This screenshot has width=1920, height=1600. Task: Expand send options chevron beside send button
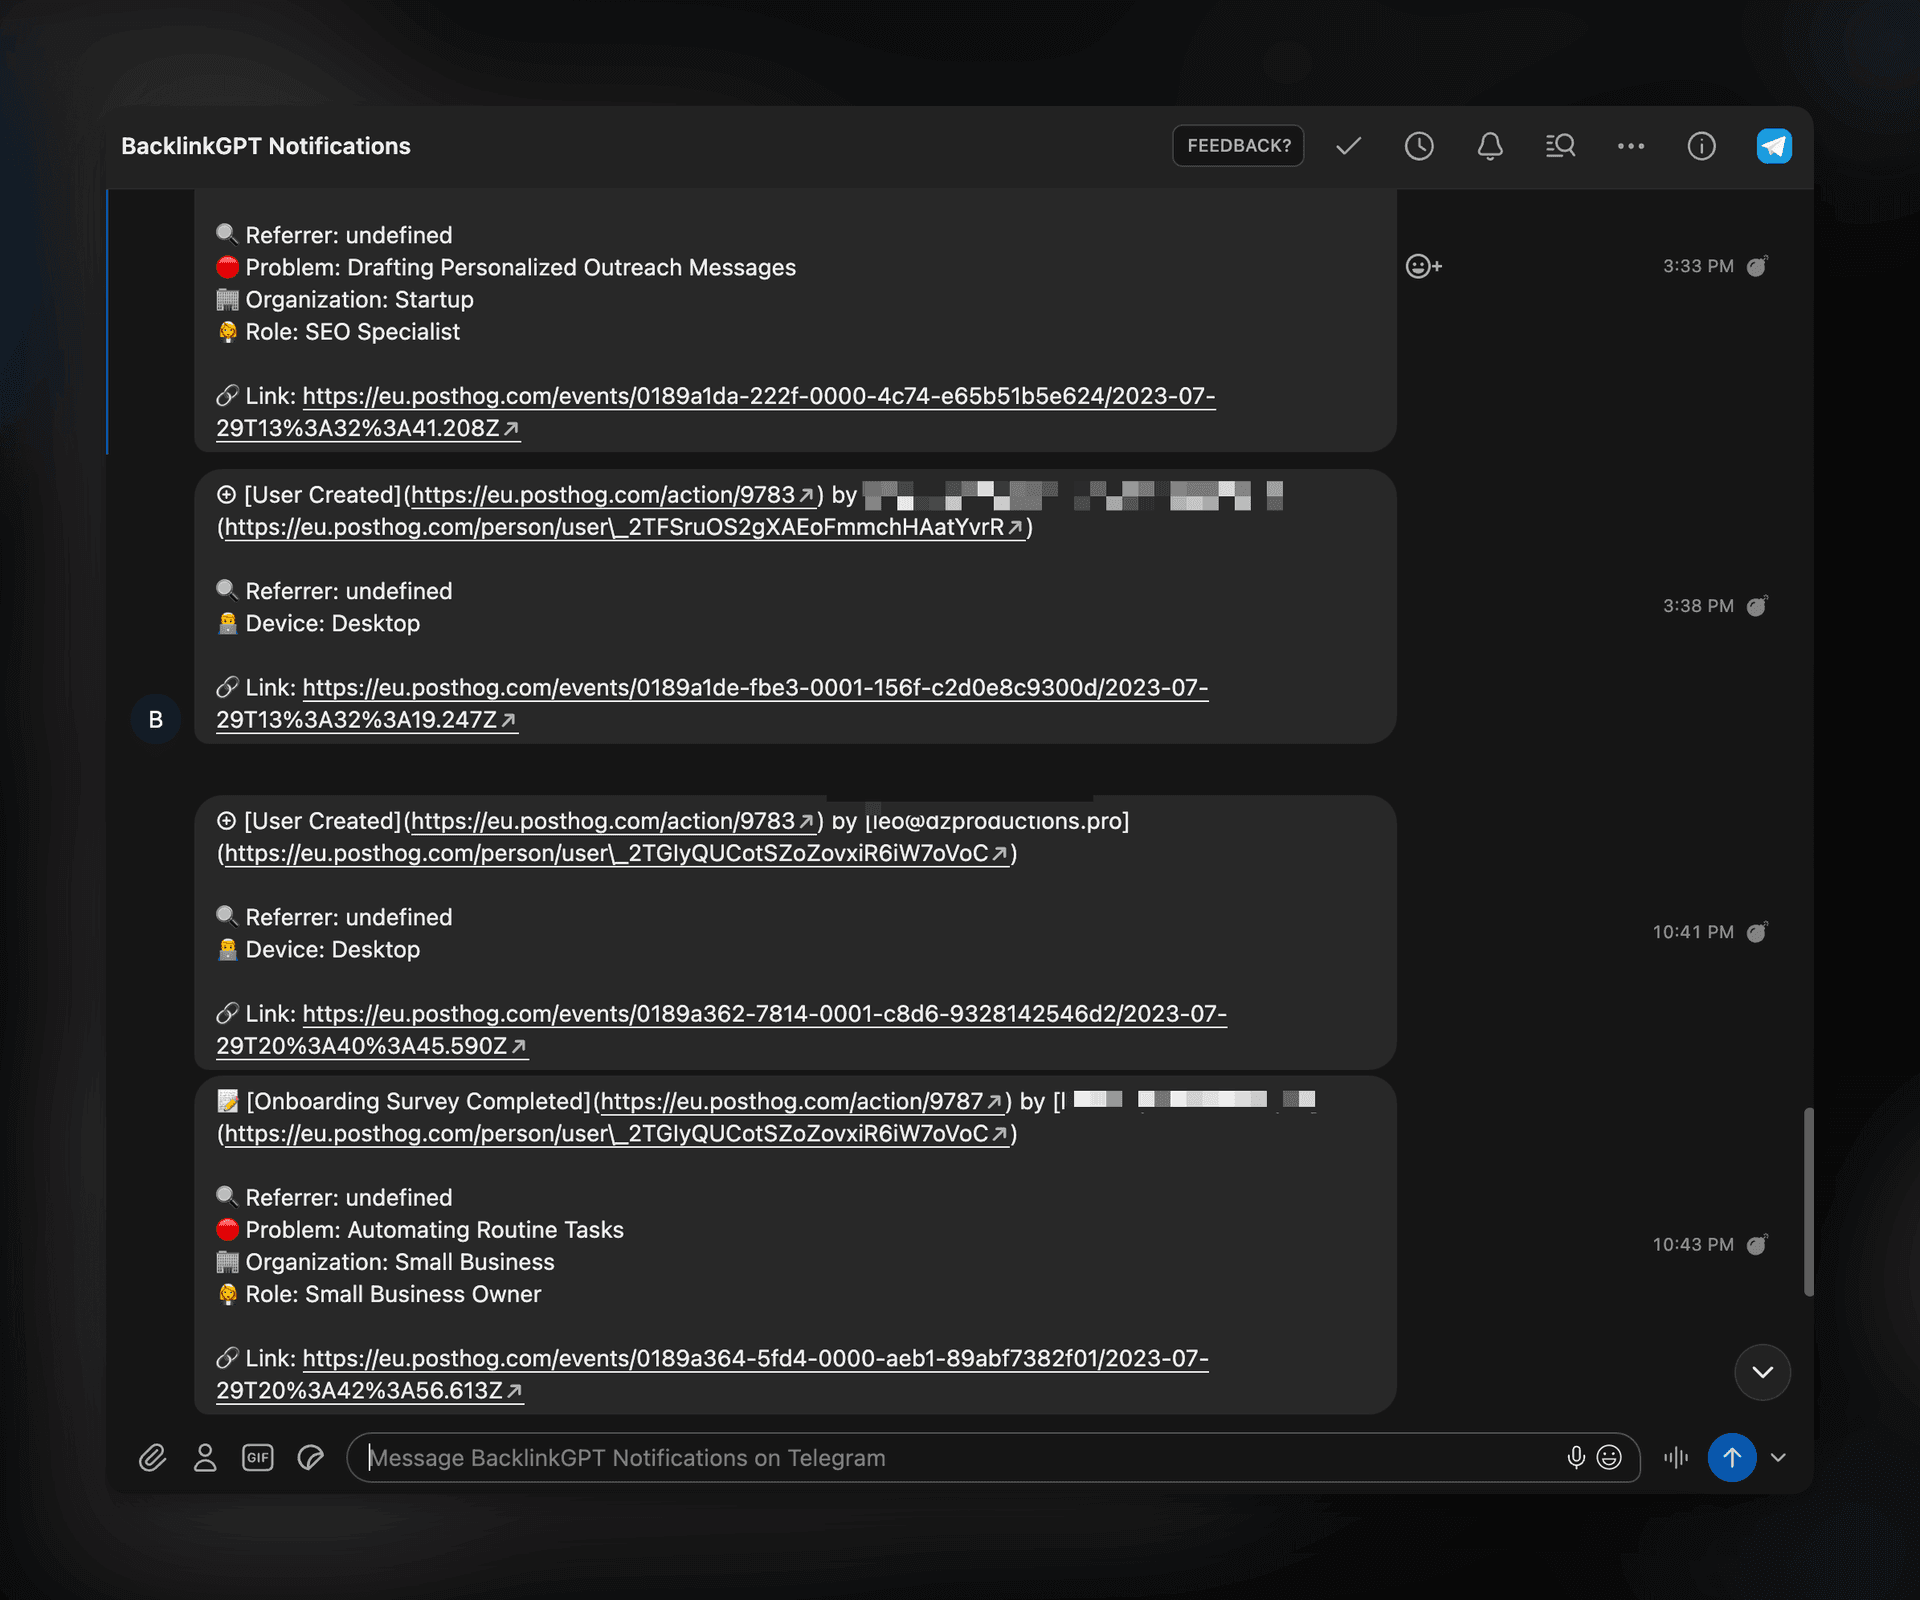point(1778,1458)
